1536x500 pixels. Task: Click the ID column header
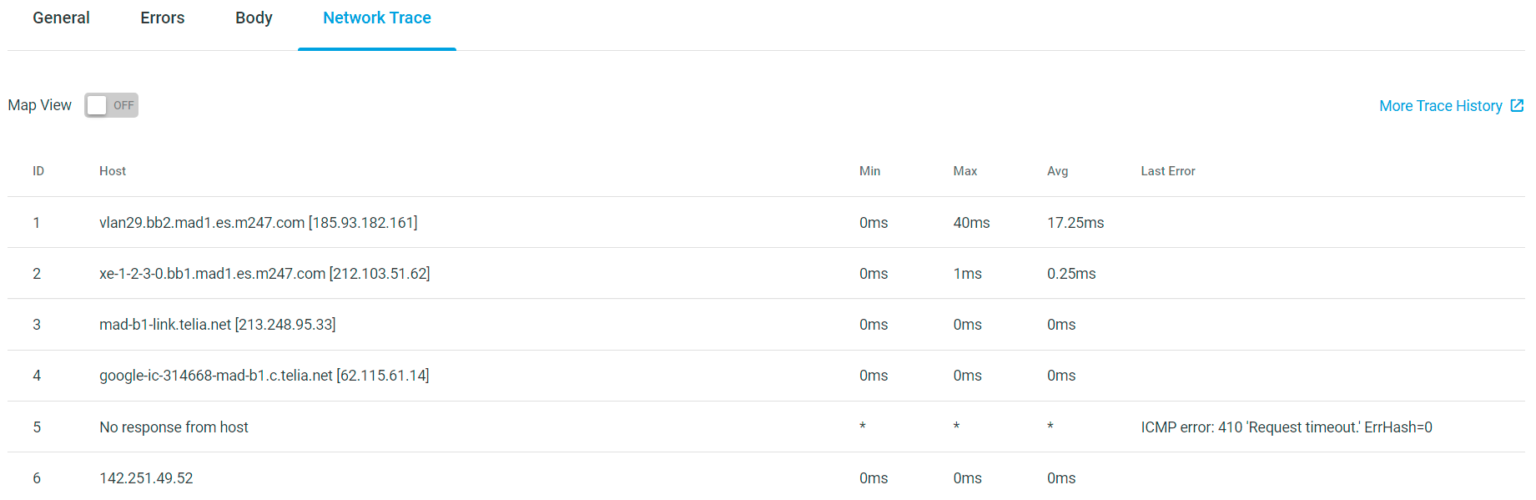[x=38, y=171]
